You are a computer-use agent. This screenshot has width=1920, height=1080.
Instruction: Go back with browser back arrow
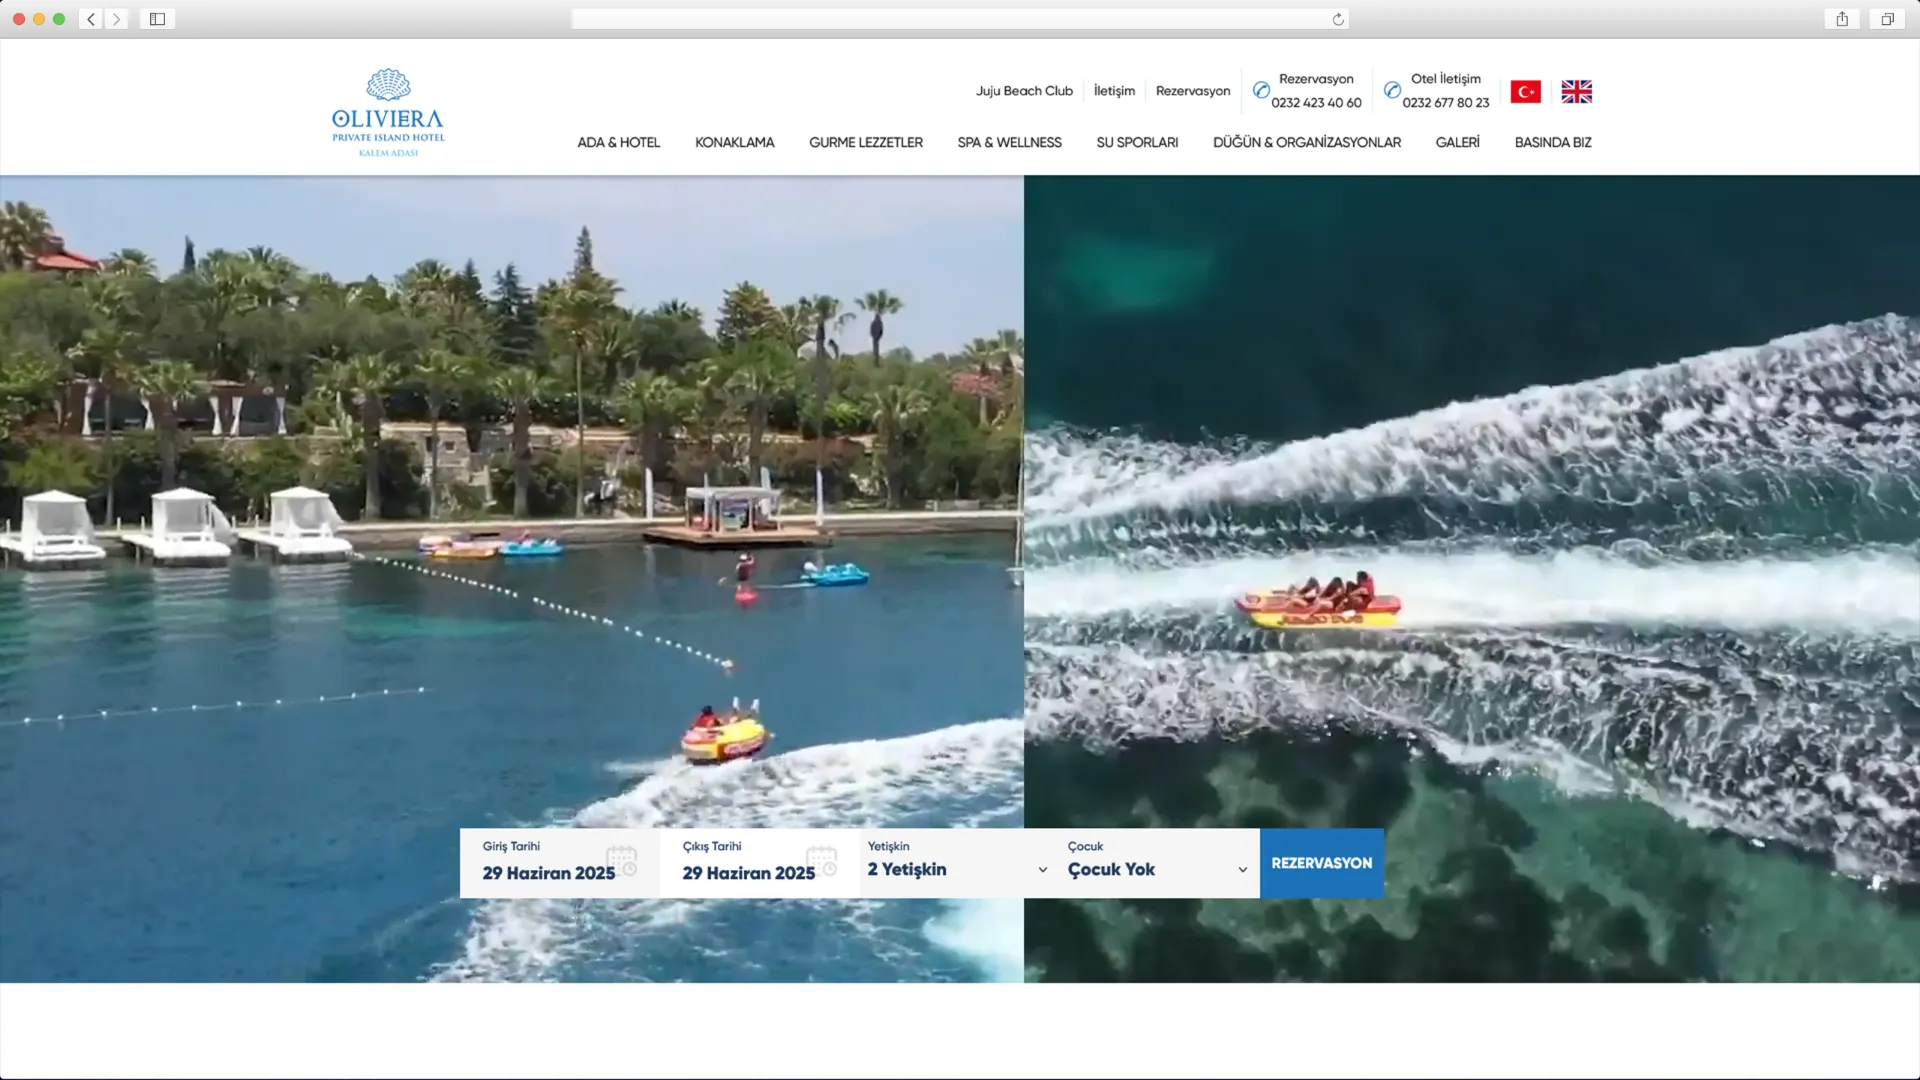pyautogui.click(x=91, y=19)
